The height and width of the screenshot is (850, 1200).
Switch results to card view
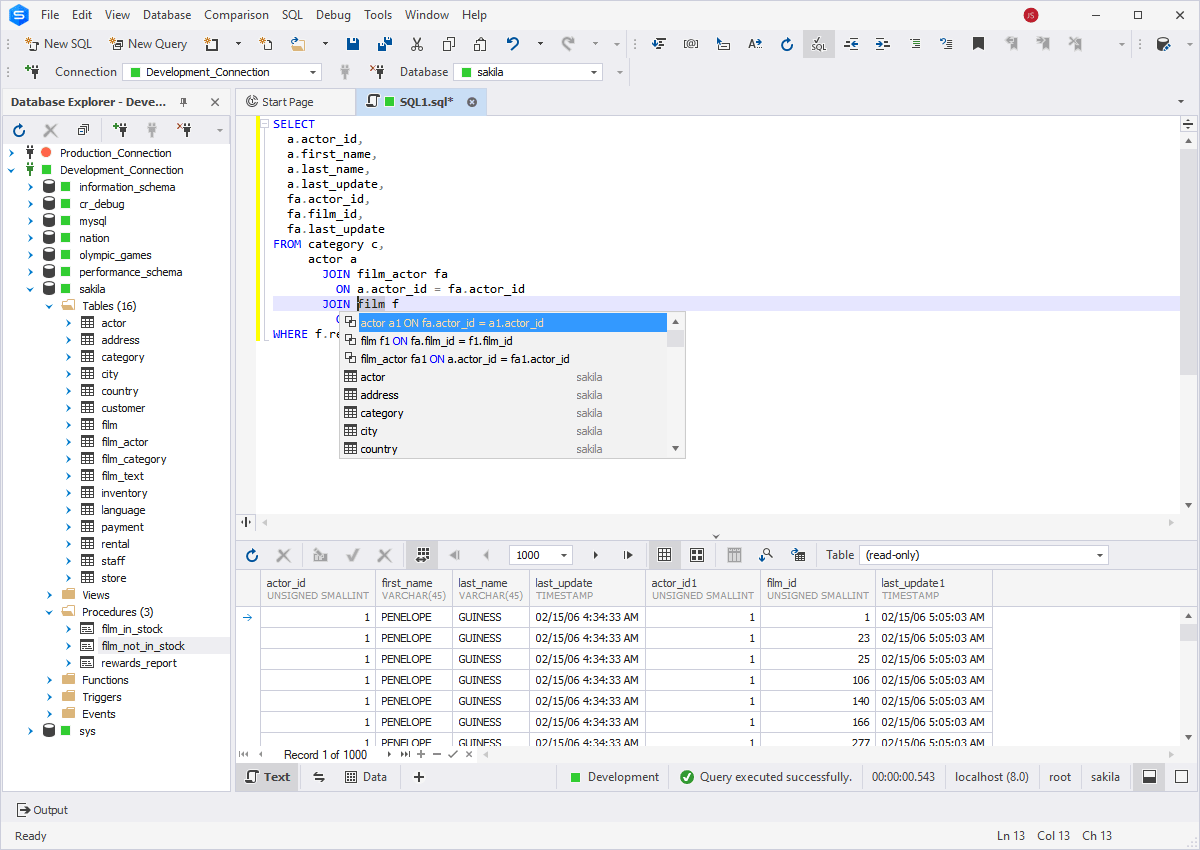[x=697, y=555]
